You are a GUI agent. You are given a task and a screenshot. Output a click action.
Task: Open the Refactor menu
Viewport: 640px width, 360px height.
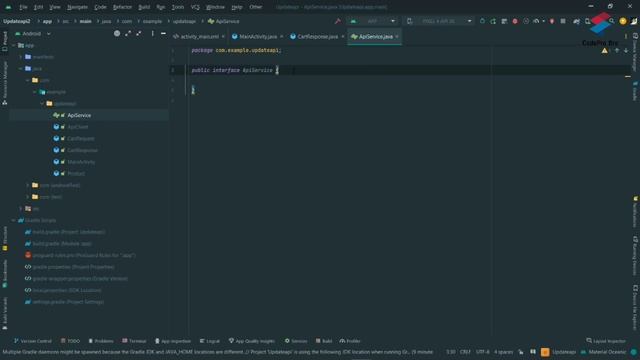pos(122,7)
